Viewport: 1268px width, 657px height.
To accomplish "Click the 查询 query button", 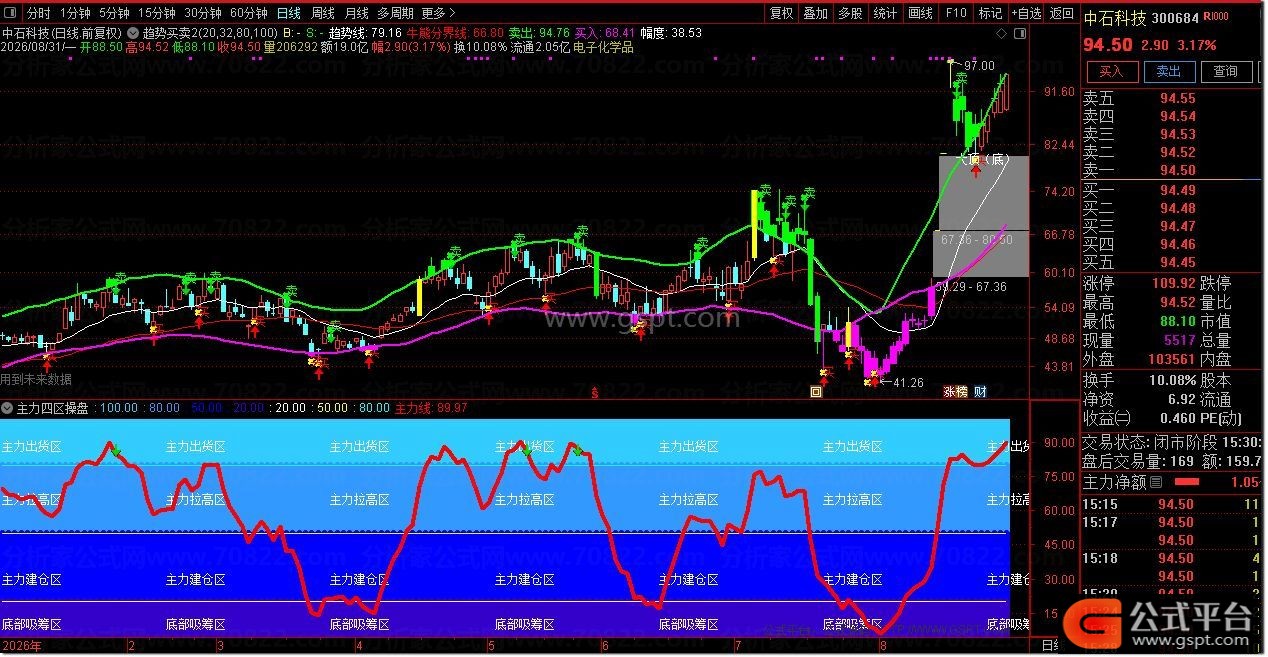I will point(1225,71).
